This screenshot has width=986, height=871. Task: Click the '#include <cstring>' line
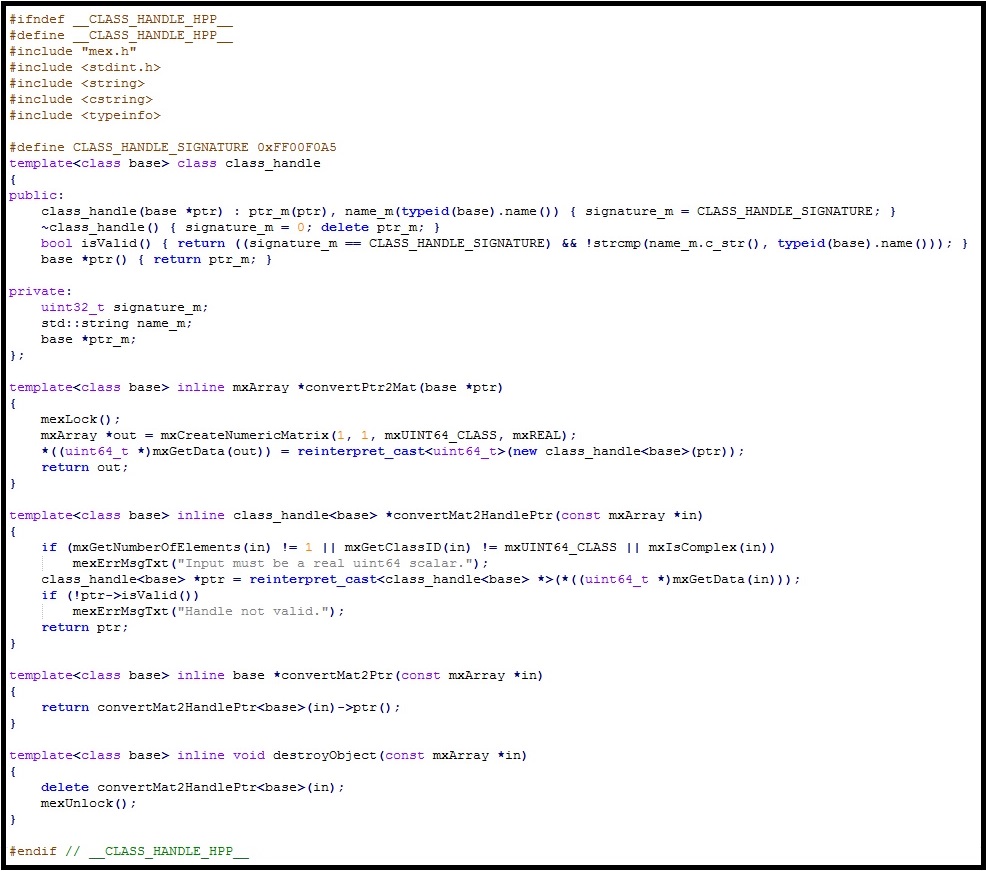tap(81, 99)
